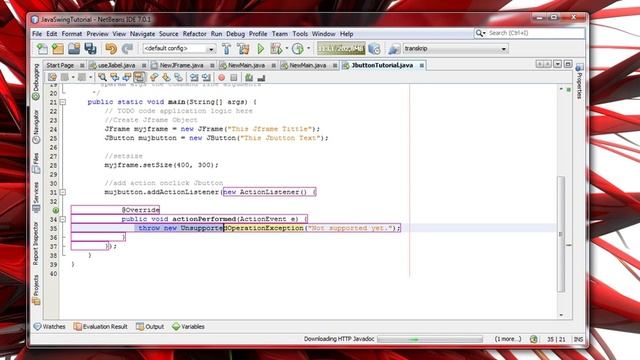Open the Projects side panel
This screenshot has width=640, height=360.
pyautogui.click(x=36, y=289)
